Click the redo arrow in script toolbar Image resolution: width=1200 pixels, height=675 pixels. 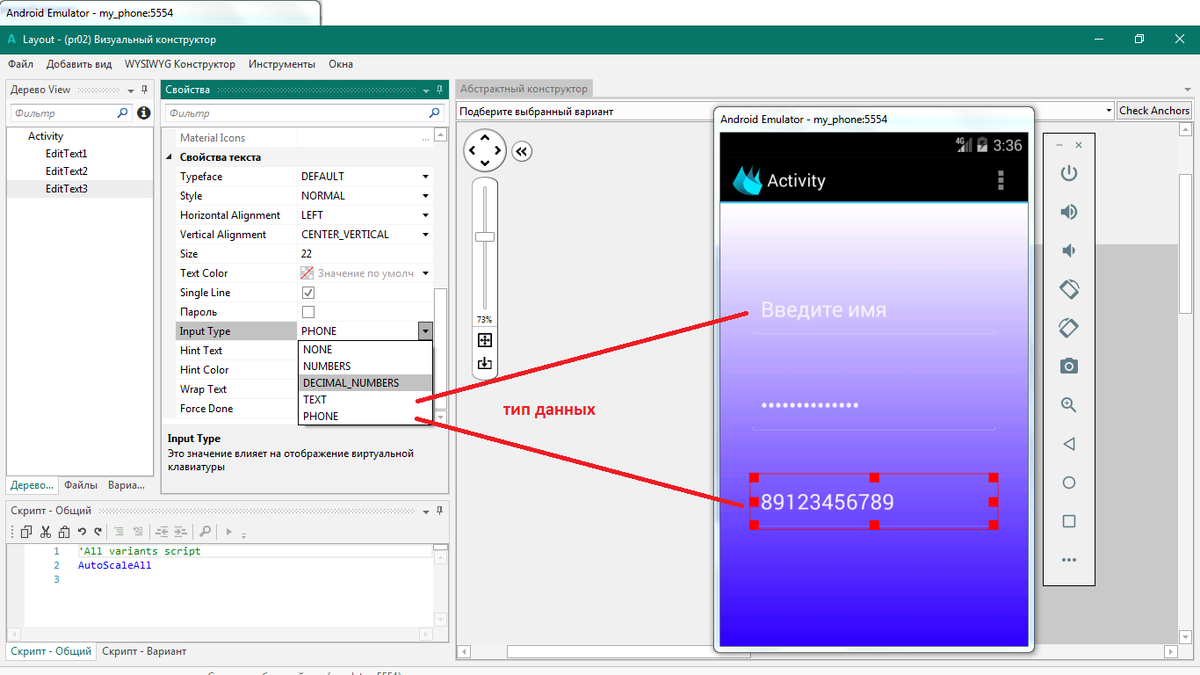click(x=97, y=531)
